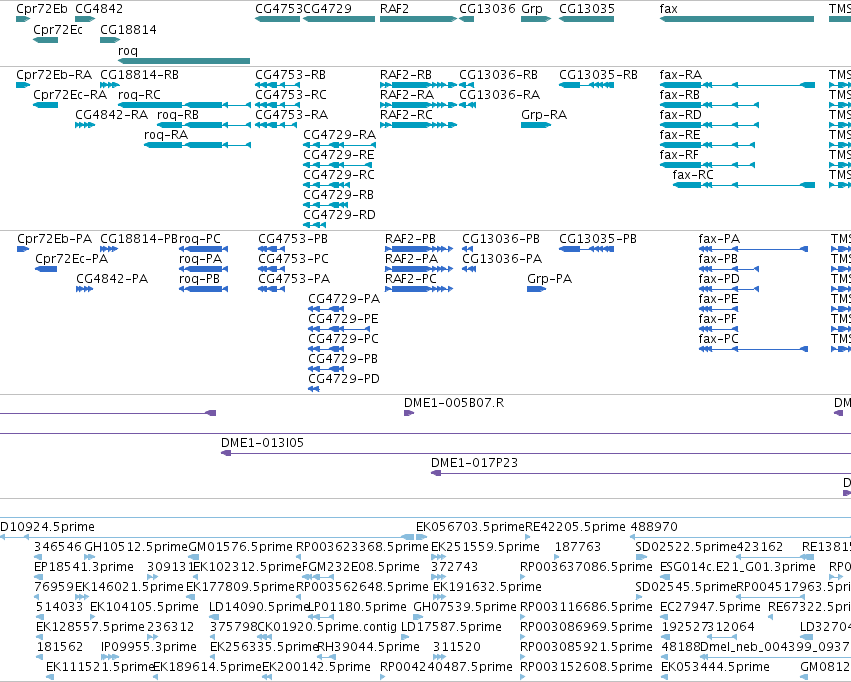Click EST label RP003637086.5prime
Image resolution: width=851 pixels, height=682 pixels.
click(x=586, y=567)
